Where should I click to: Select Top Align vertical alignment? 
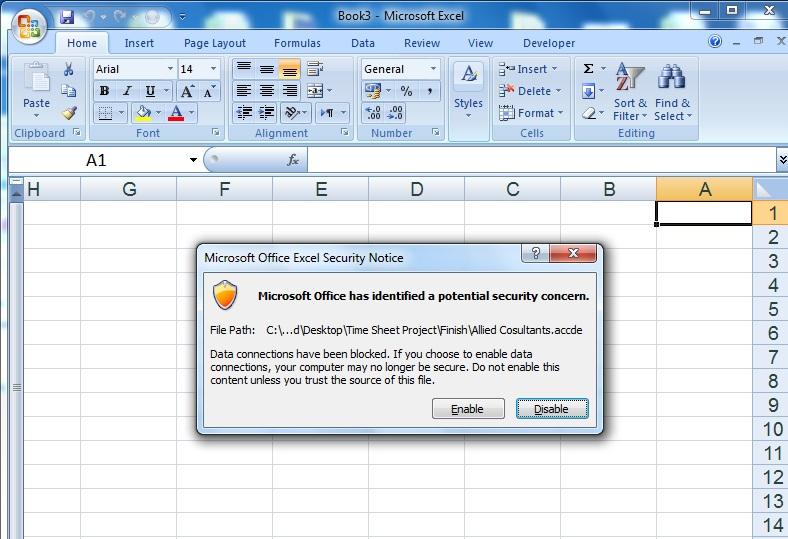coord(244,69)
